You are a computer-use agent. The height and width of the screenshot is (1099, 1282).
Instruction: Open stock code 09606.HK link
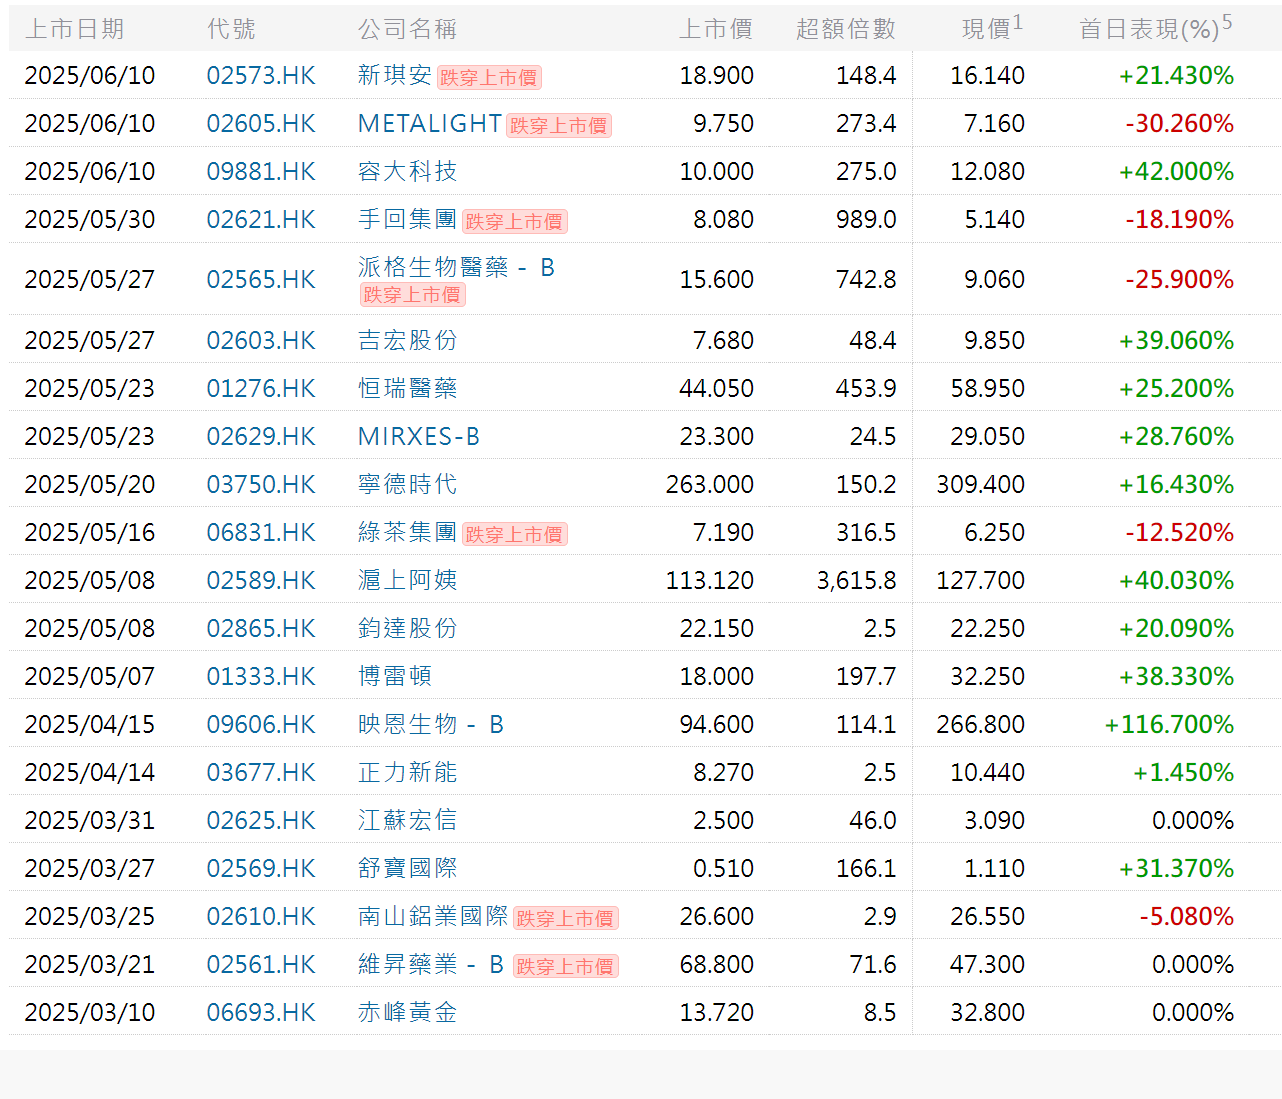point(261,725)
